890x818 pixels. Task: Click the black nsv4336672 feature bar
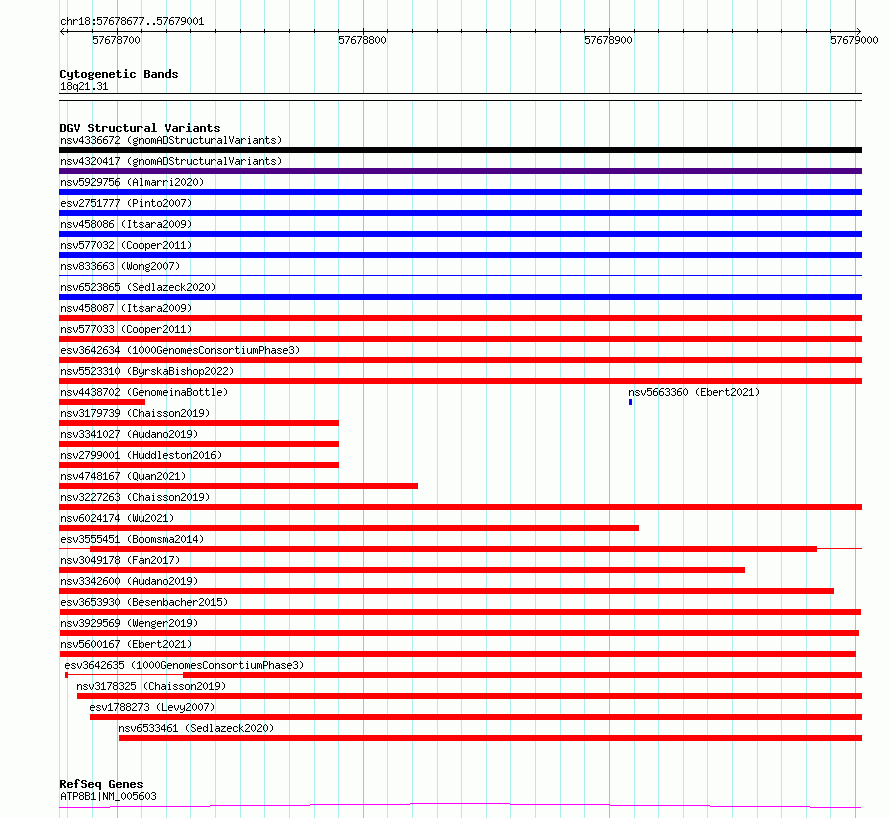click(x=460, y=150)
